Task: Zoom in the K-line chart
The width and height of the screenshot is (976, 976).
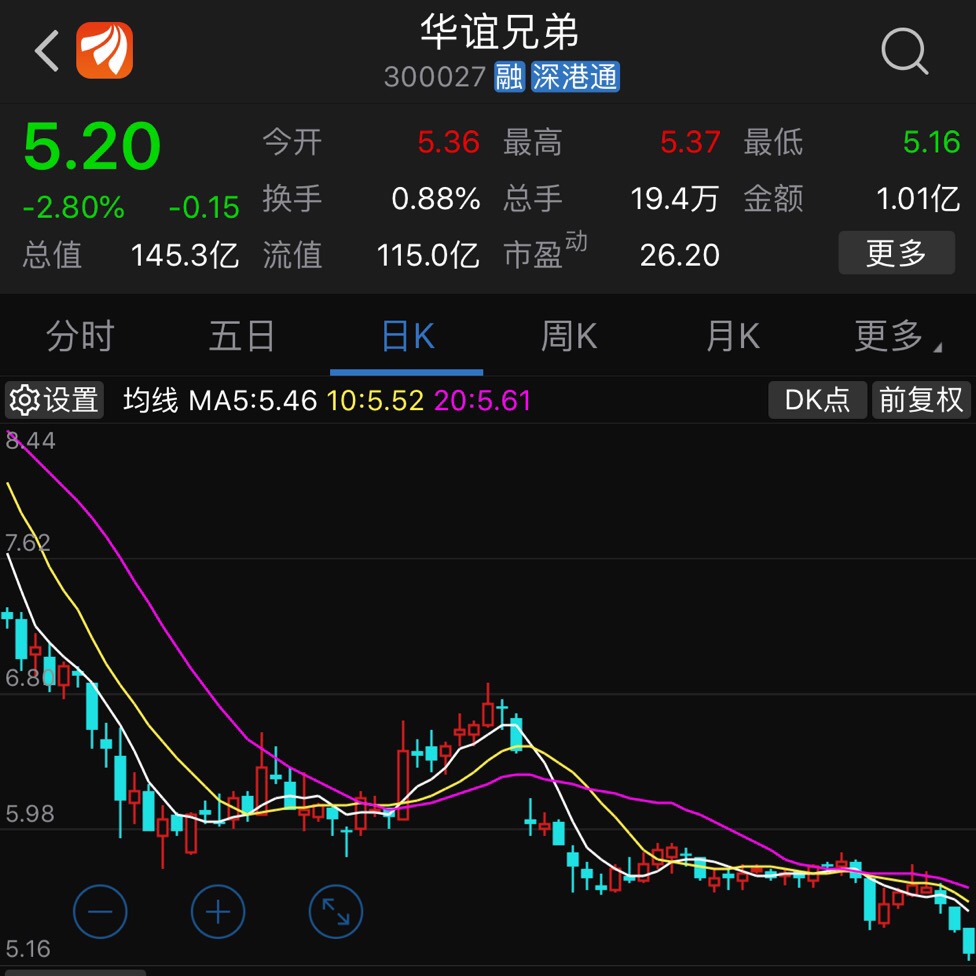Action: pos(218,911)
